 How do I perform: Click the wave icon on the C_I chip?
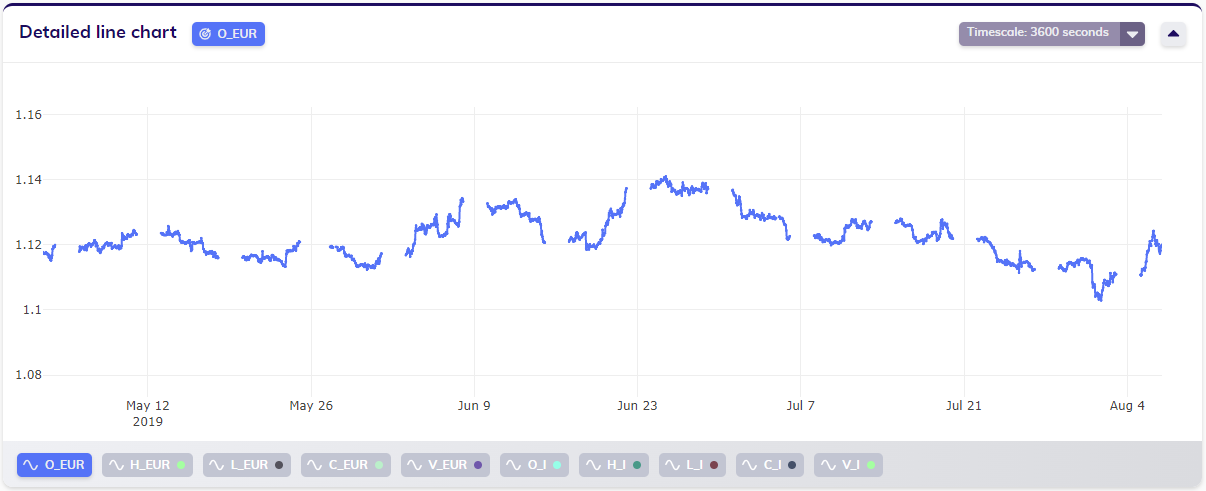pos(750,465)
